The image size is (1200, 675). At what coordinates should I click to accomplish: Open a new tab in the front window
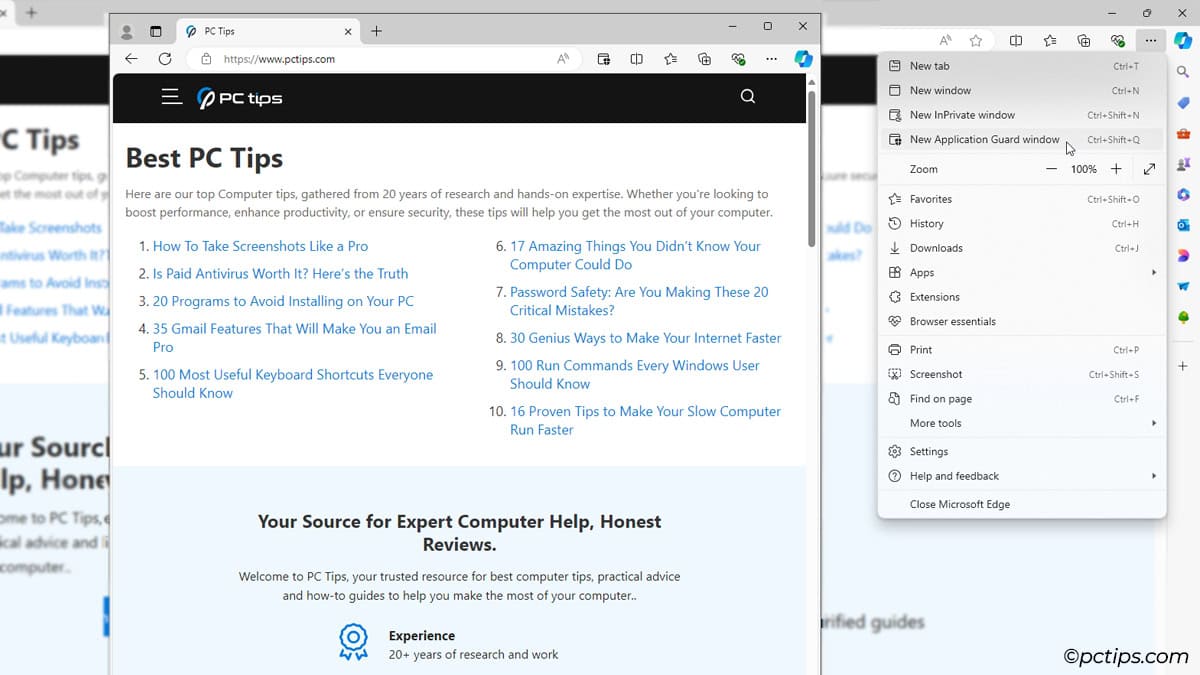pos(376,31)
